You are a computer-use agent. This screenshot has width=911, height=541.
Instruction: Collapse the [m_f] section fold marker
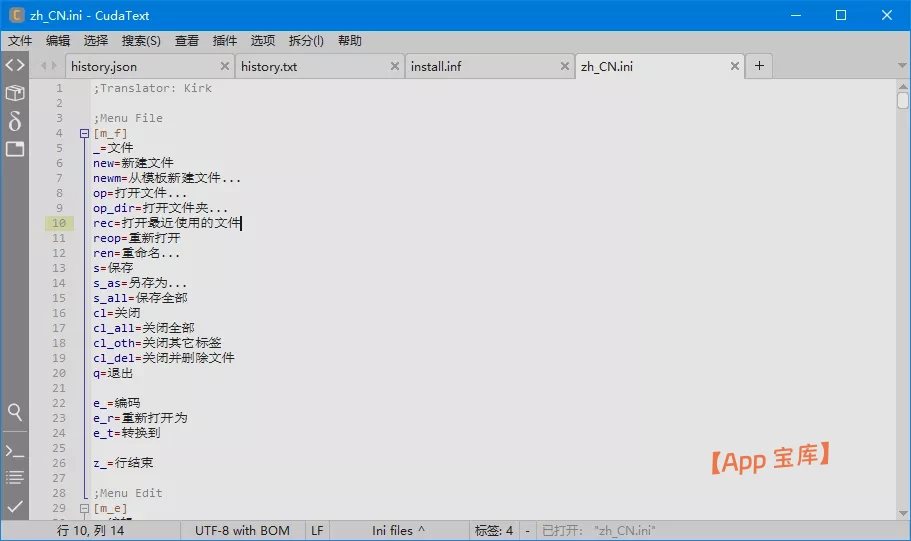84,133
